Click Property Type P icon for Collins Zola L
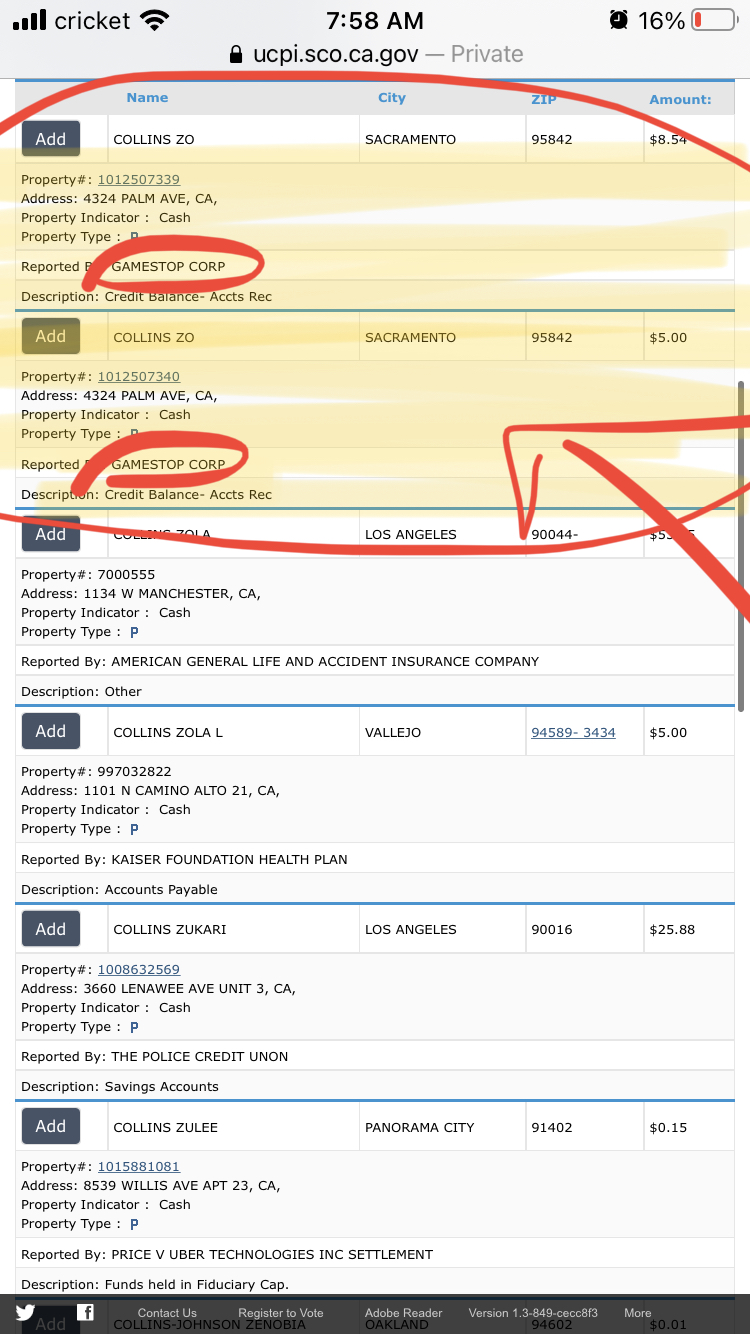Image resolution: width=750 pixels, height=1334 pixels. pyautogui.click(x=134, y=829)
